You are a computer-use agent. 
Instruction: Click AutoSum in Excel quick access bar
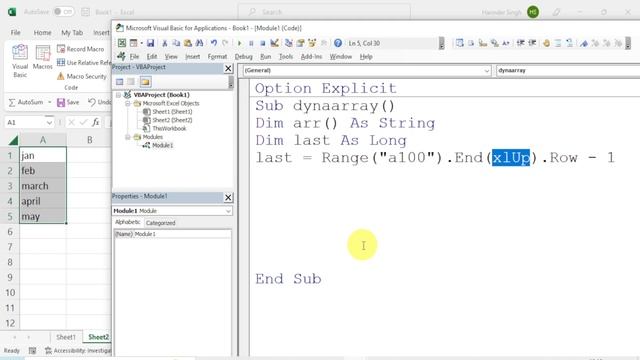pos(26,102)
